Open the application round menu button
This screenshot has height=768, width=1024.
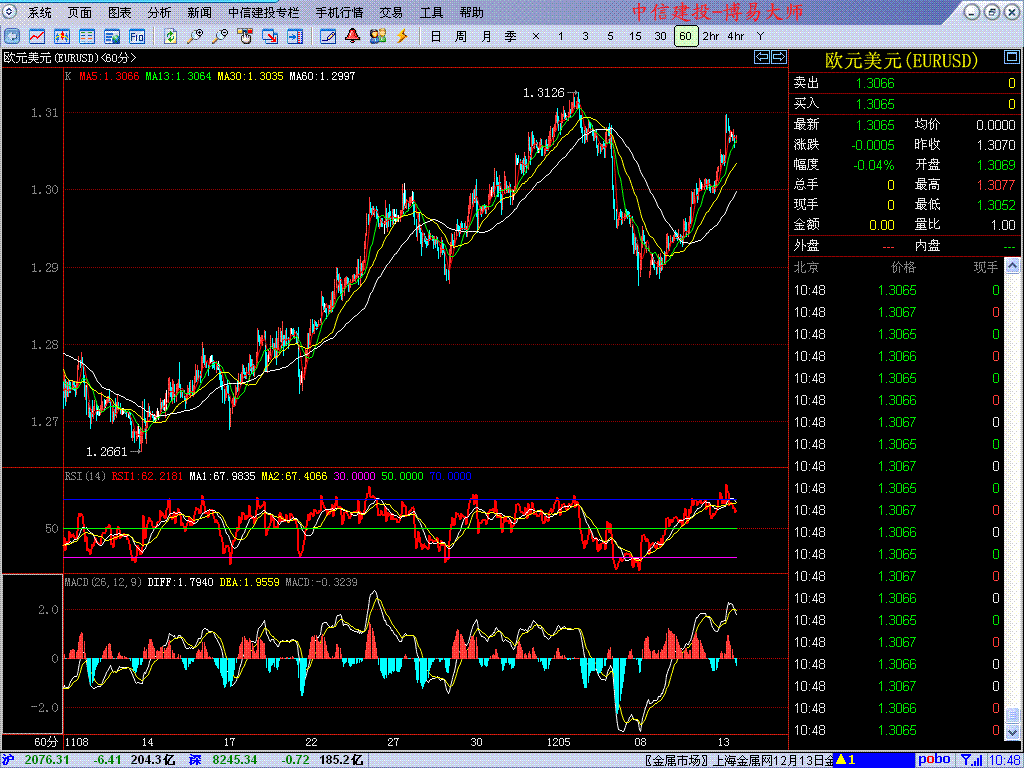[x=8, y=12]
